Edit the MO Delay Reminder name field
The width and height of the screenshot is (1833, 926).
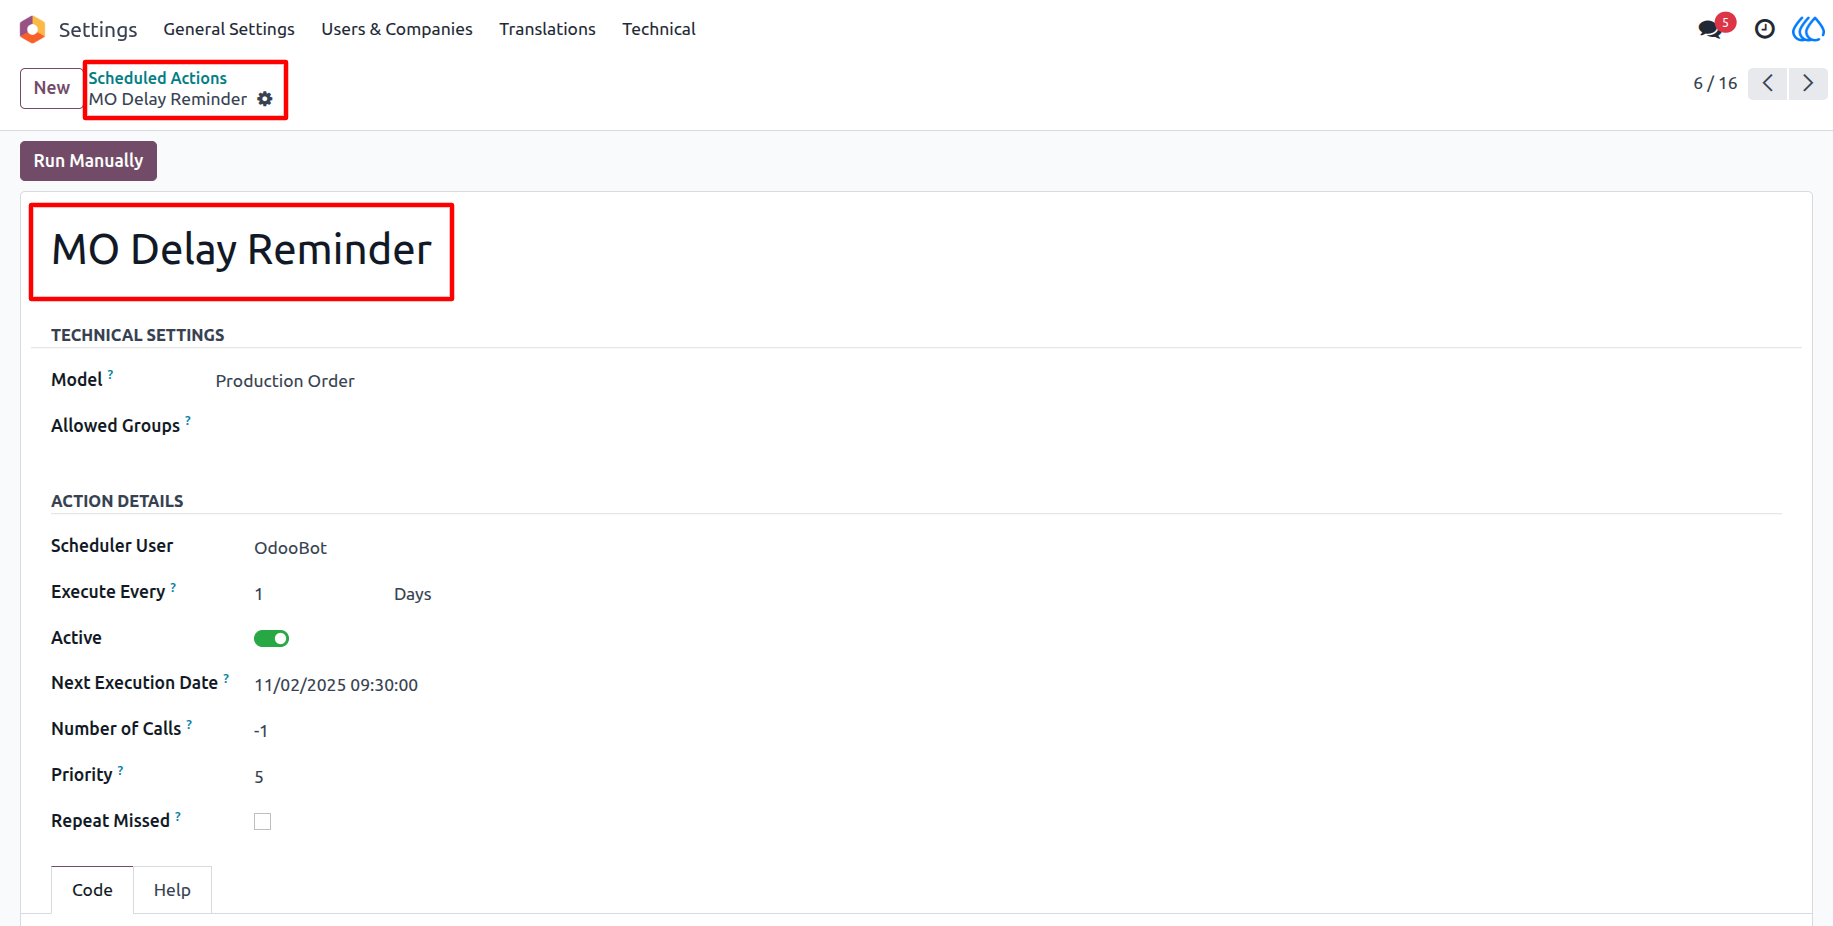point(242,250)
